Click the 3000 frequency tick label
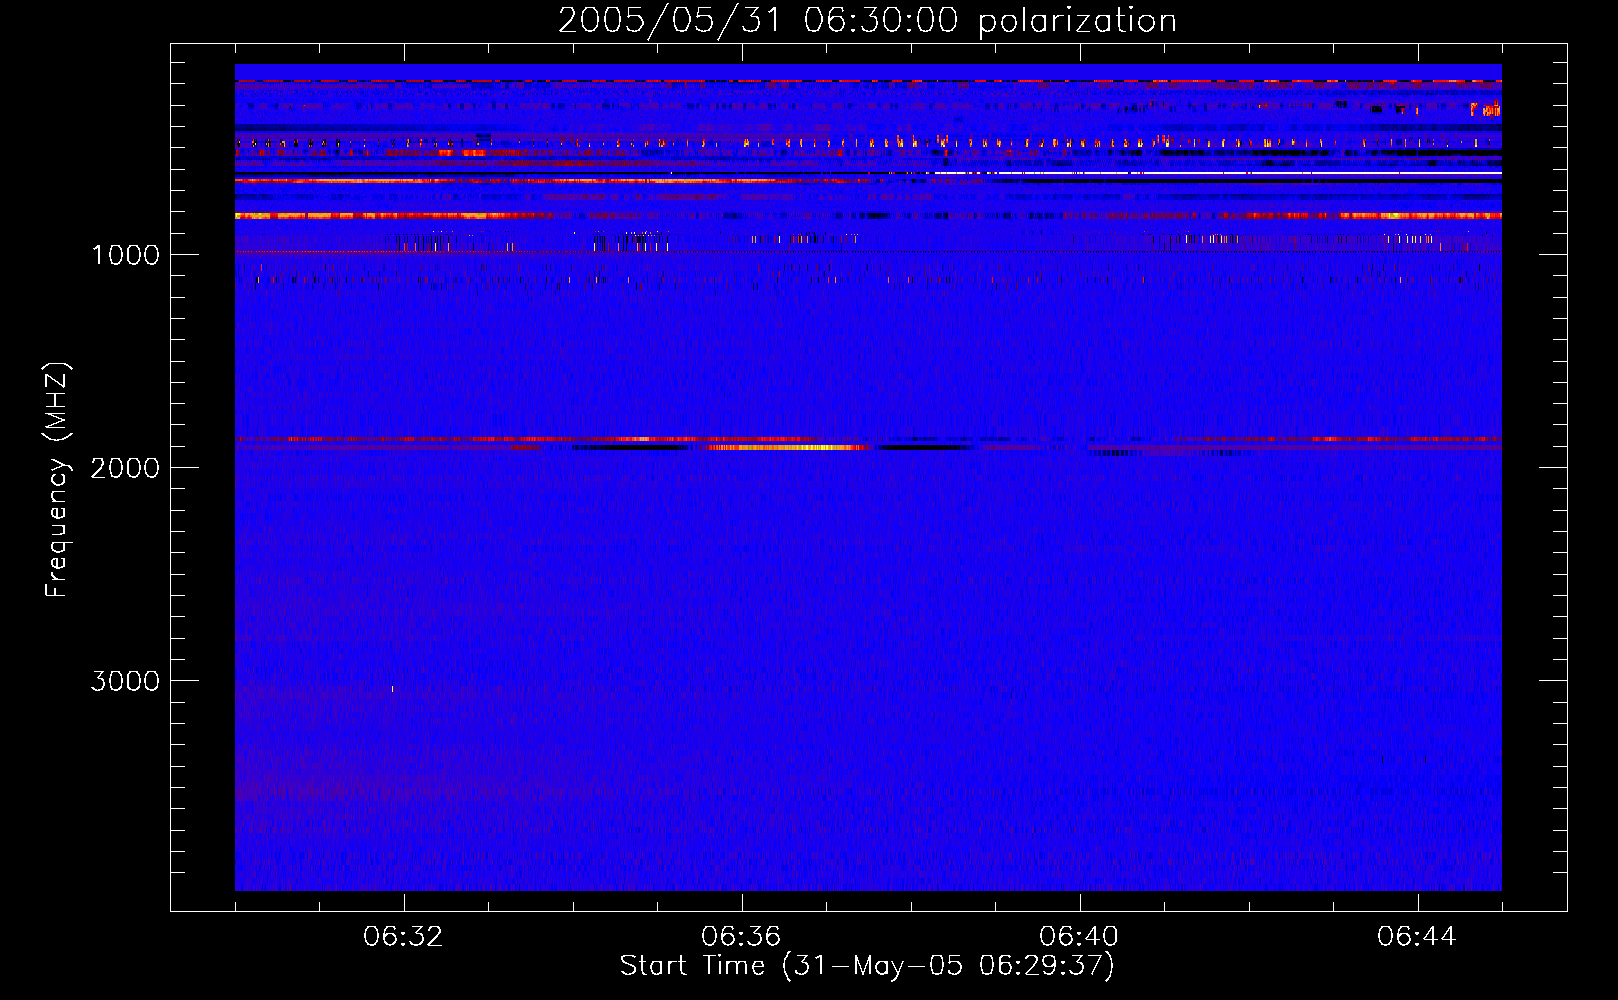The image size is (1618, 1000). pyautogui.click(x=125, y=681)
